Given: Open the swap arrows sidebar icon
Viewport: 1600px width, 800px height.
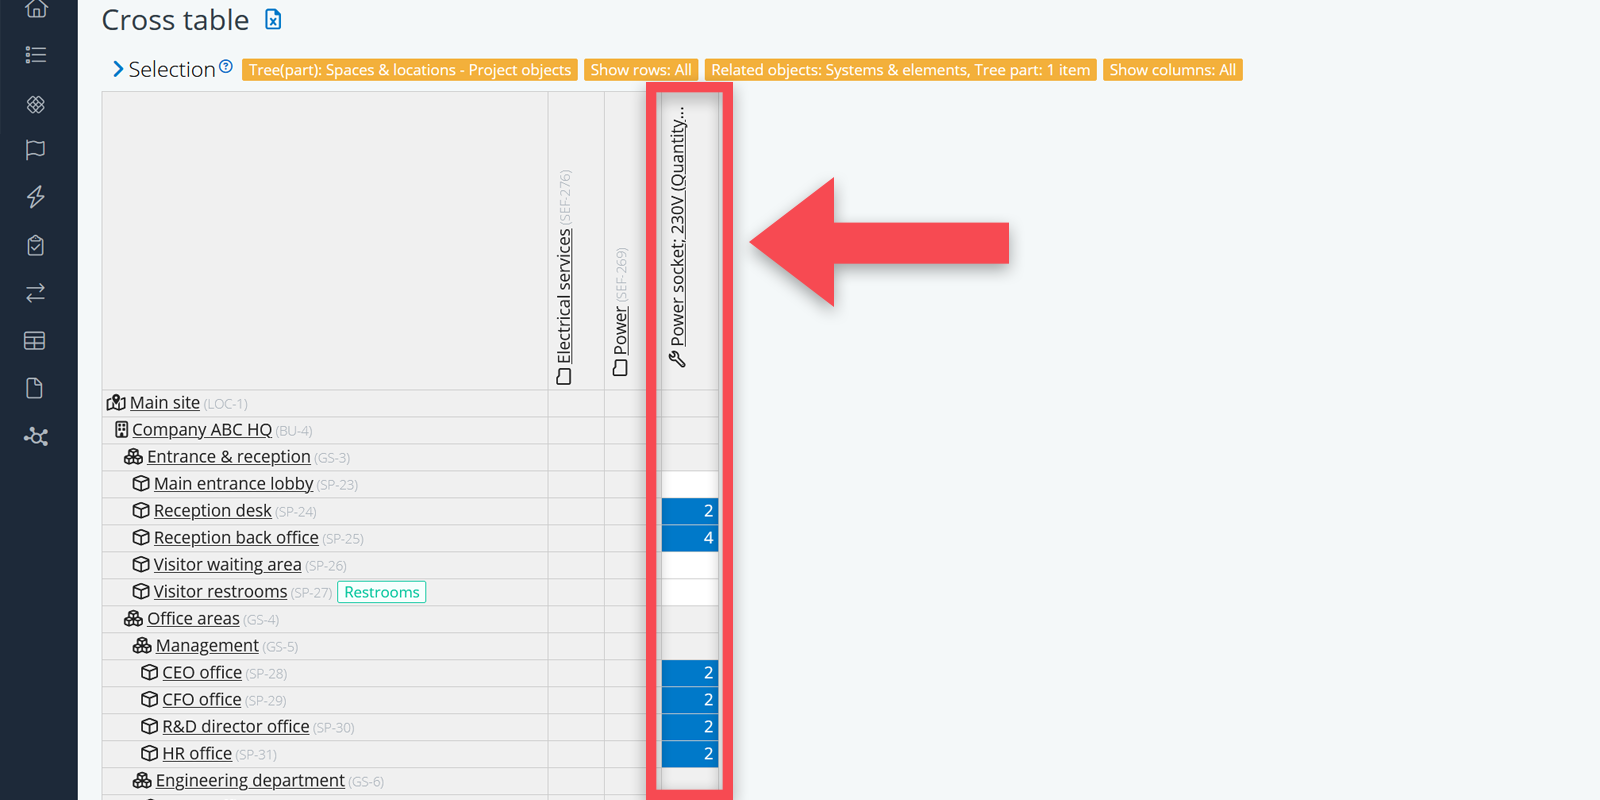Looking at the screenshot, I should coord(36,293).
